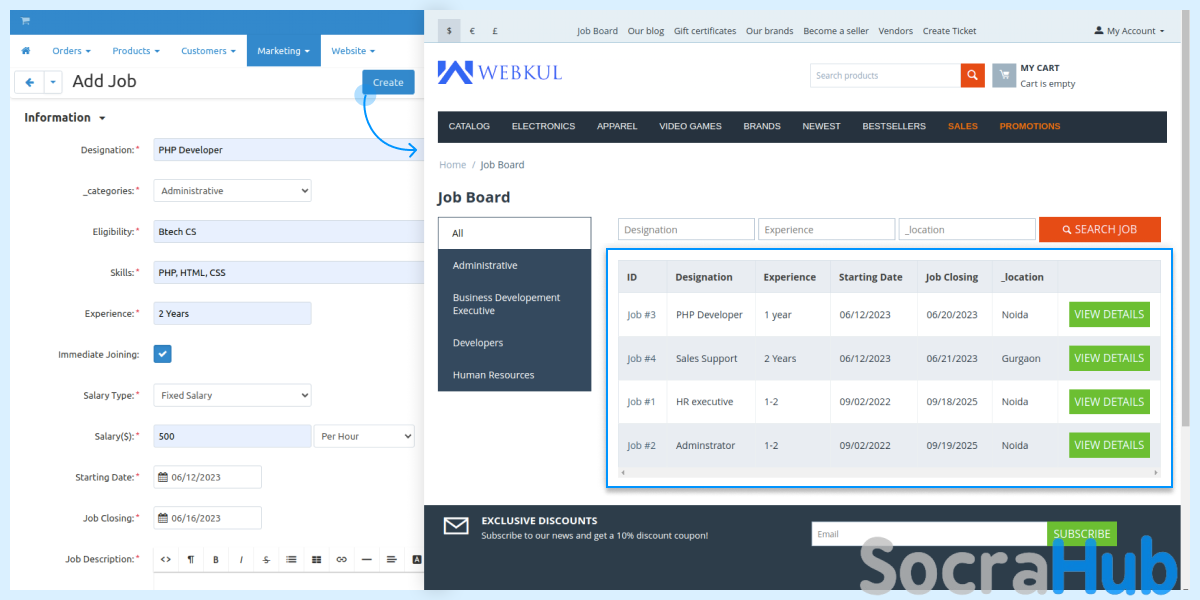The width and height of the screenshot is (1200, 600).
Task: Click the Search Job button
Action: pos(1099,229)
